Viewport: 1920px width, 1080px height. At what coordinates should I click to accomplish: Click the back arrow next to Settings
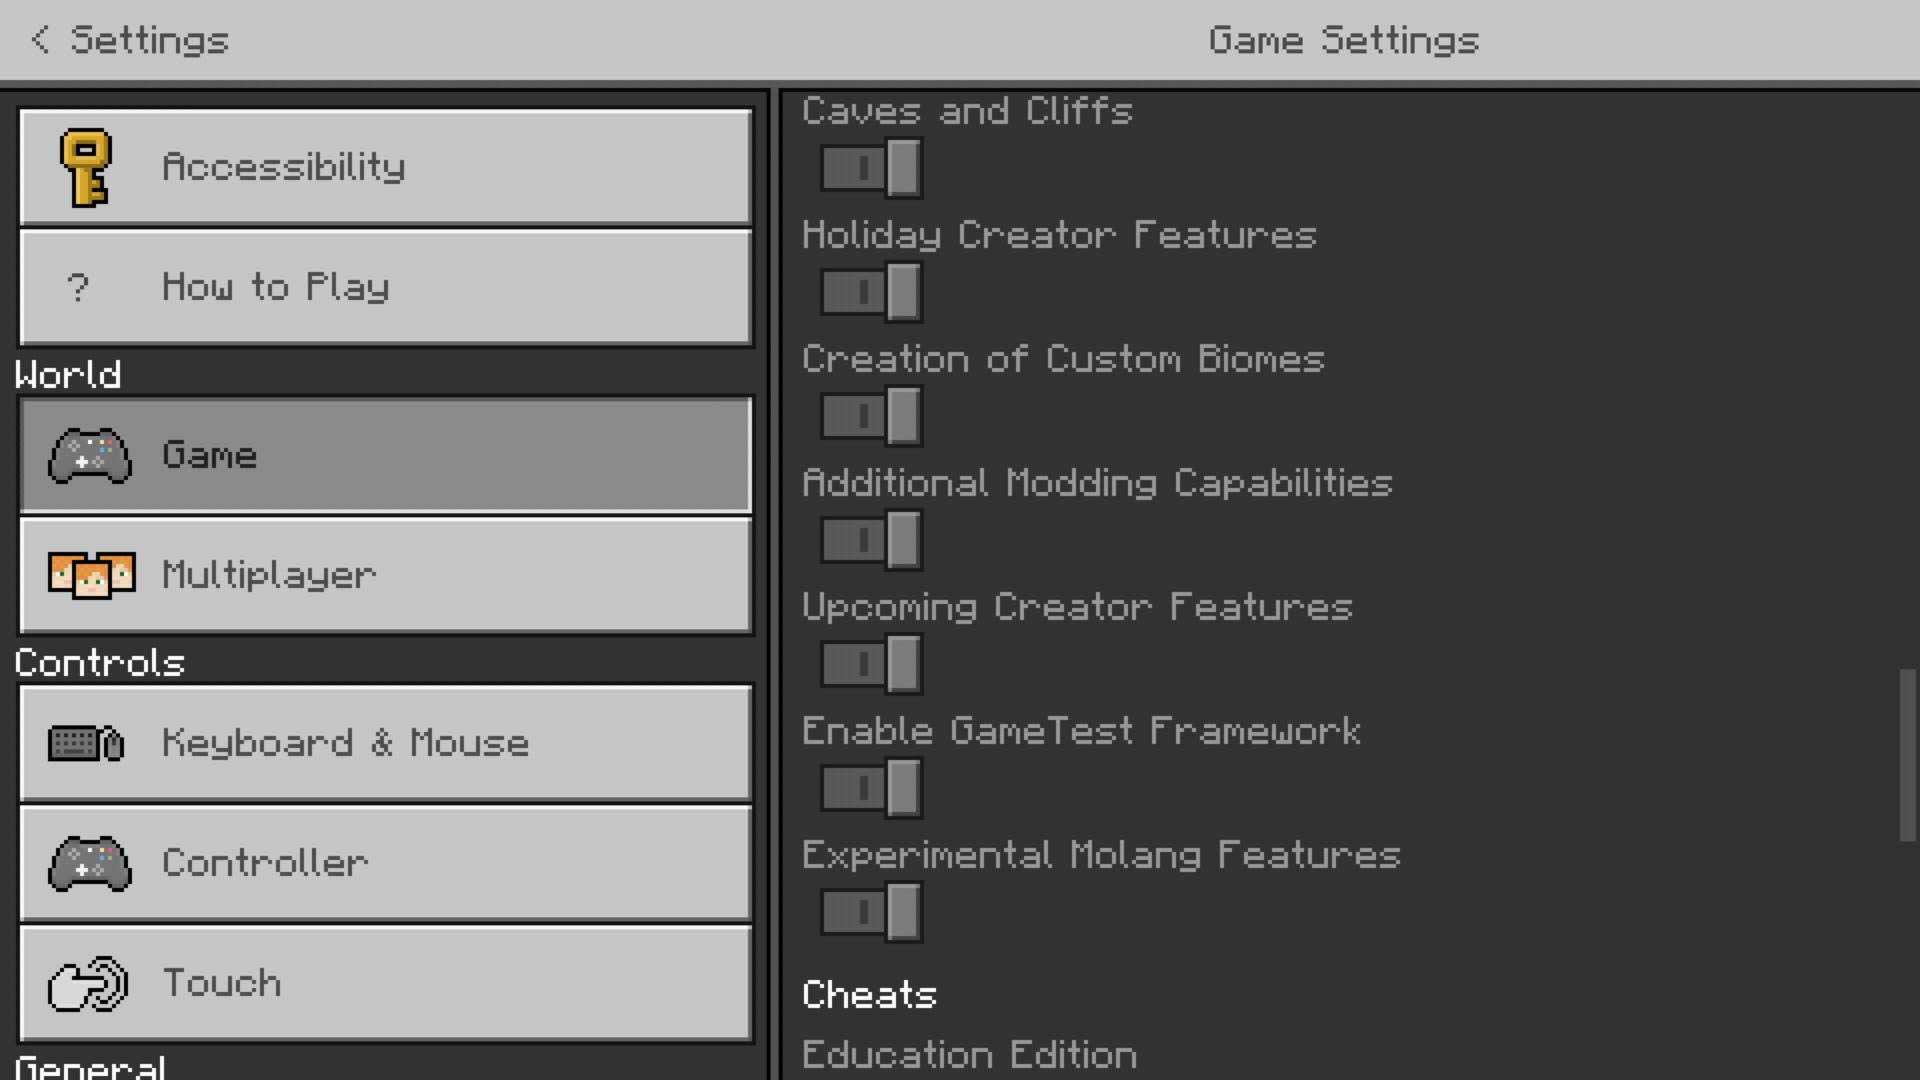click(40, 40)
